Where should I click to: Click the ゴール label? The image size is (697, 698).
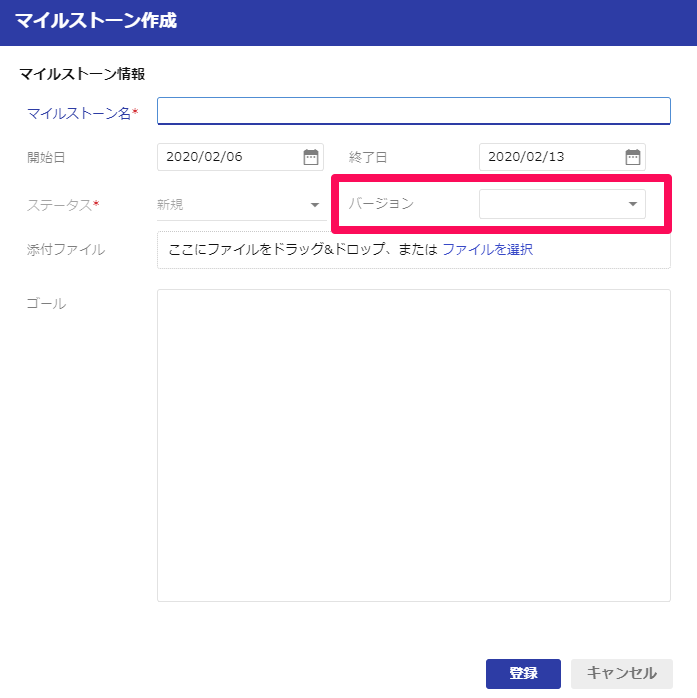pyautogui.click(x=46, y=304)
